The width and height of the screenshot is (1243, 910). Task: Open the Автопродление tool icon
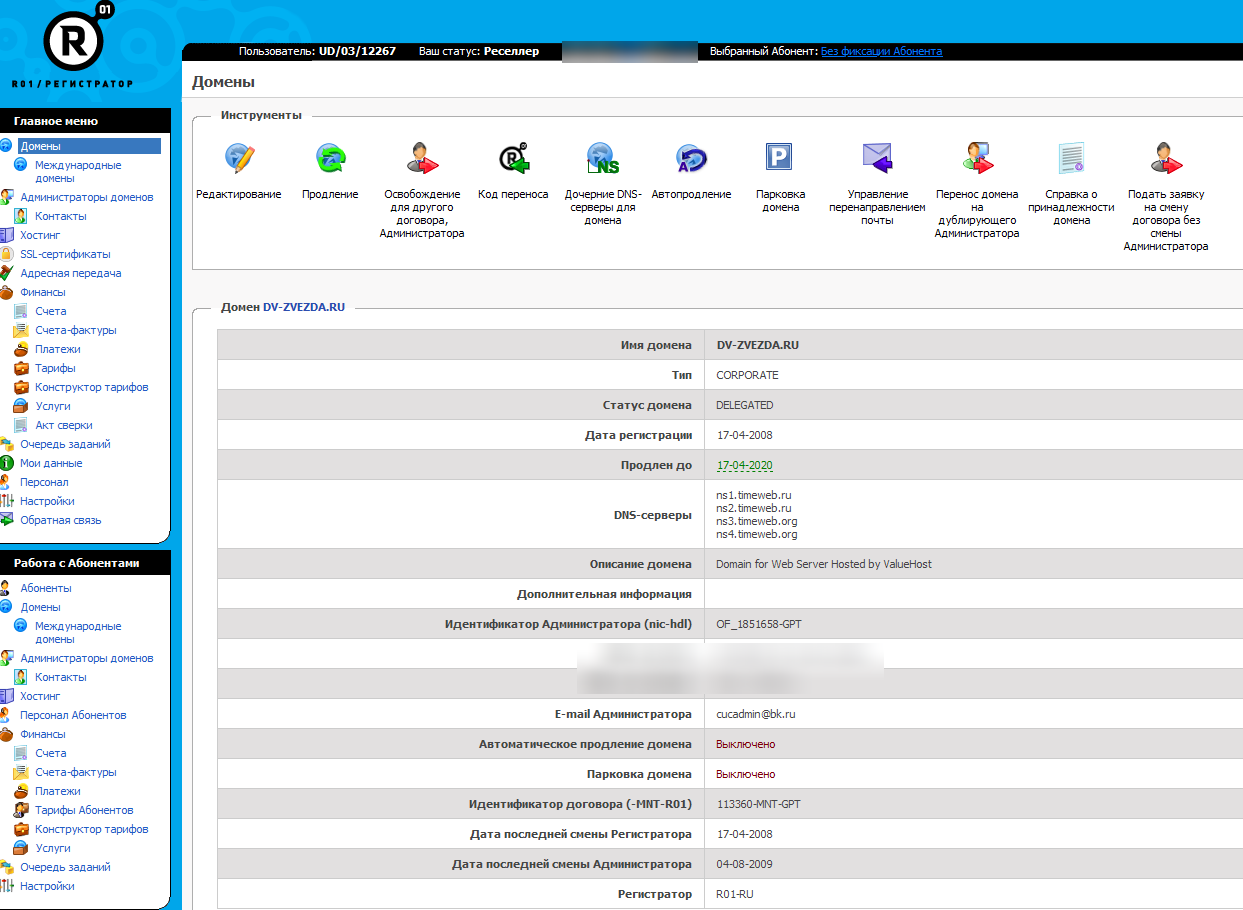(691, 158)
